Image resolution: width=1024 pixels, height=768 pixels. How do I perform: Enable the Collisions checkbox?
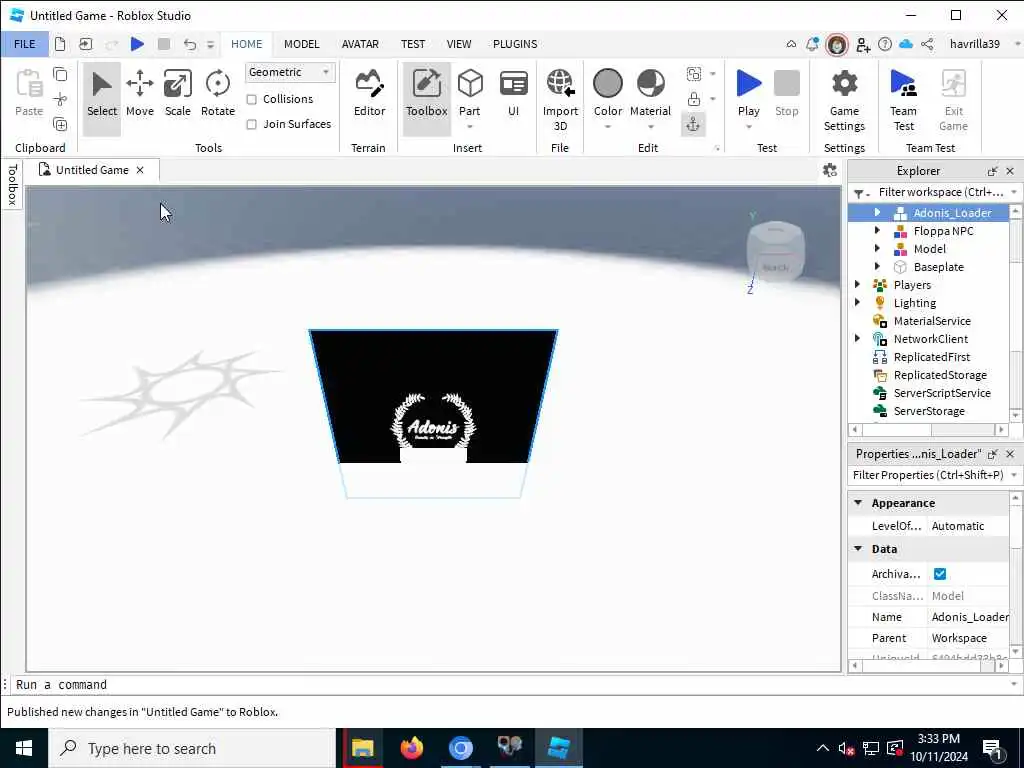point(251,99)
